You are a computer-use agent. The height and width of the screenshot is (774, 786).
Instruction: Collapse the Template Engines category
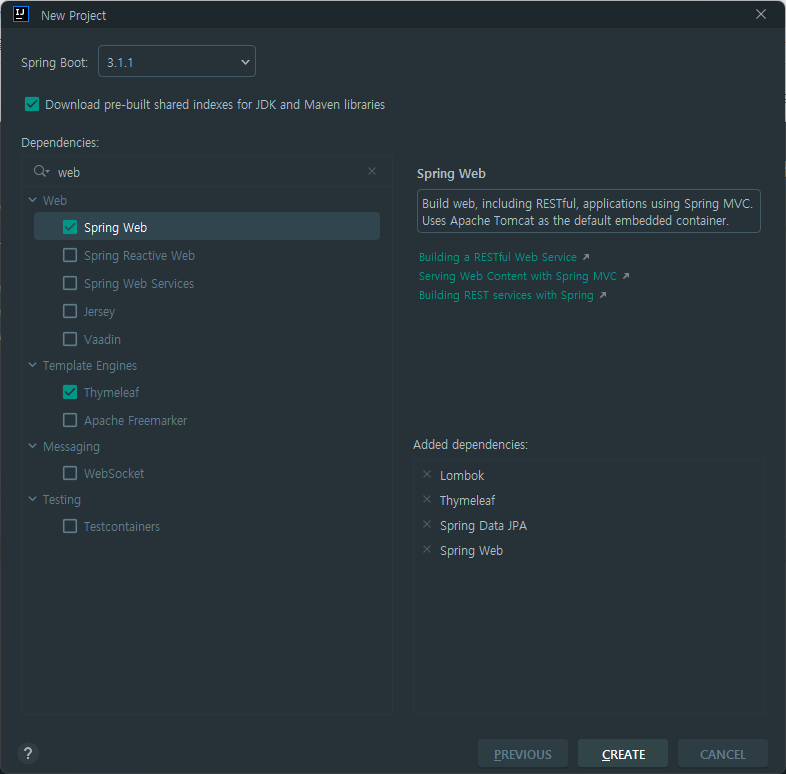click(33, 365)
